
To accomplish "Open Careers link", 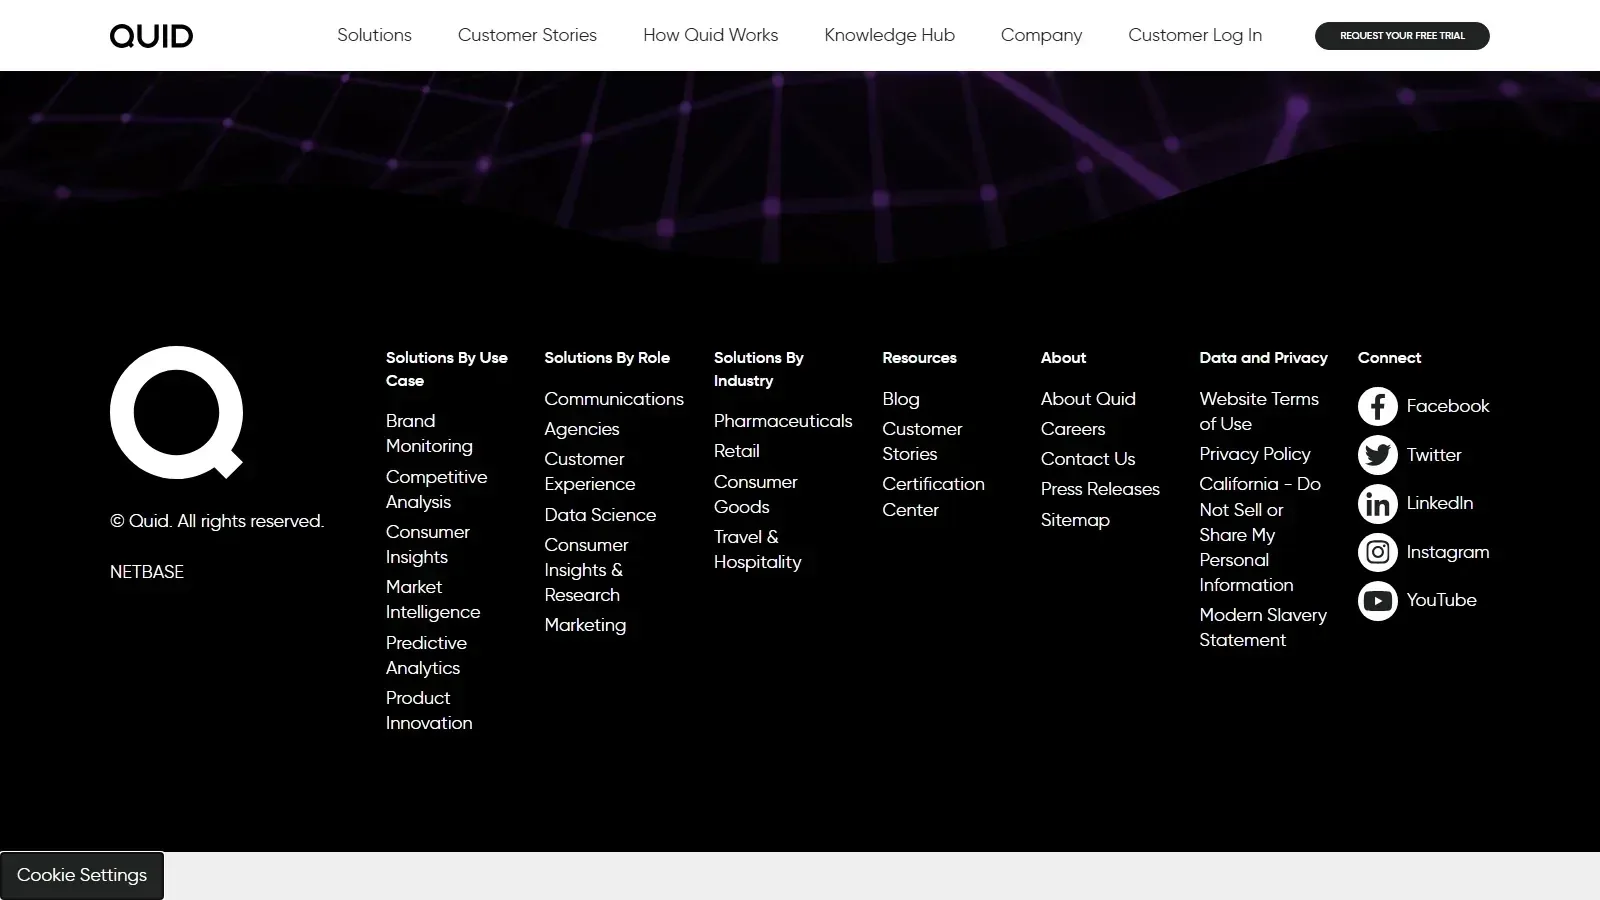I will (1073, 429).
